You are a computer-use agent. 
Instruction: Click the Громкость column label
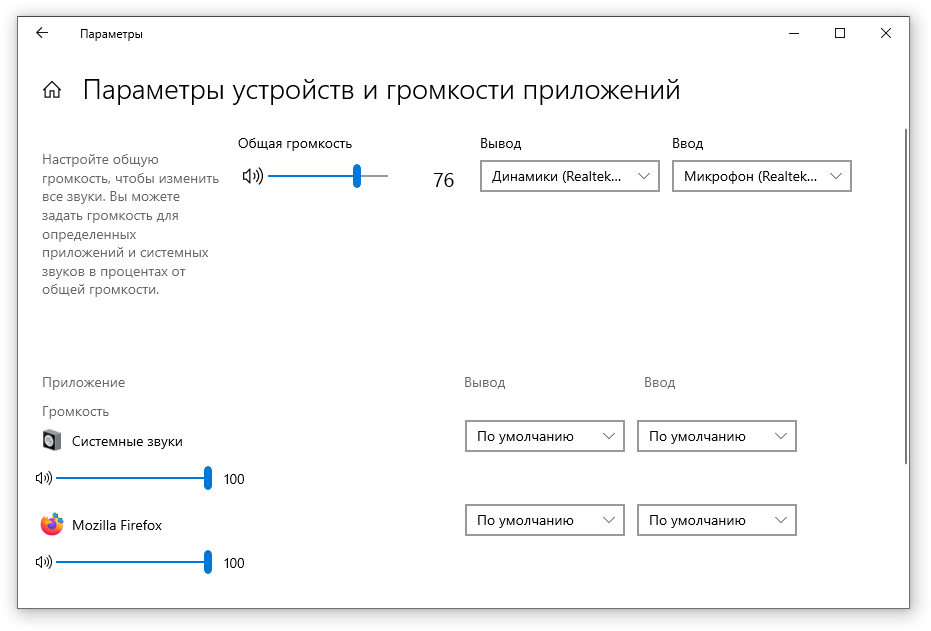tap(75, 411)
